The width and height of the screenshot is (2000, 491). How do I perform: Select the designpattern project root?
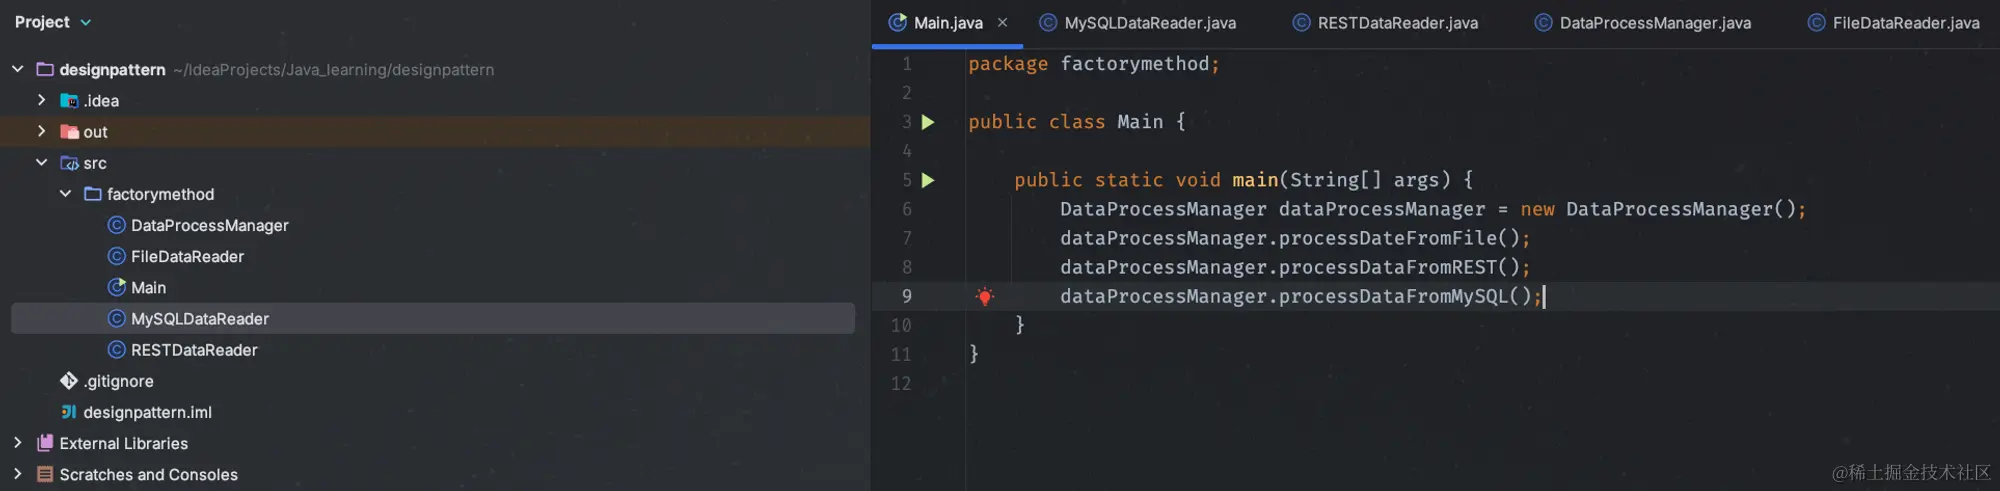click(x=112, y=69)
